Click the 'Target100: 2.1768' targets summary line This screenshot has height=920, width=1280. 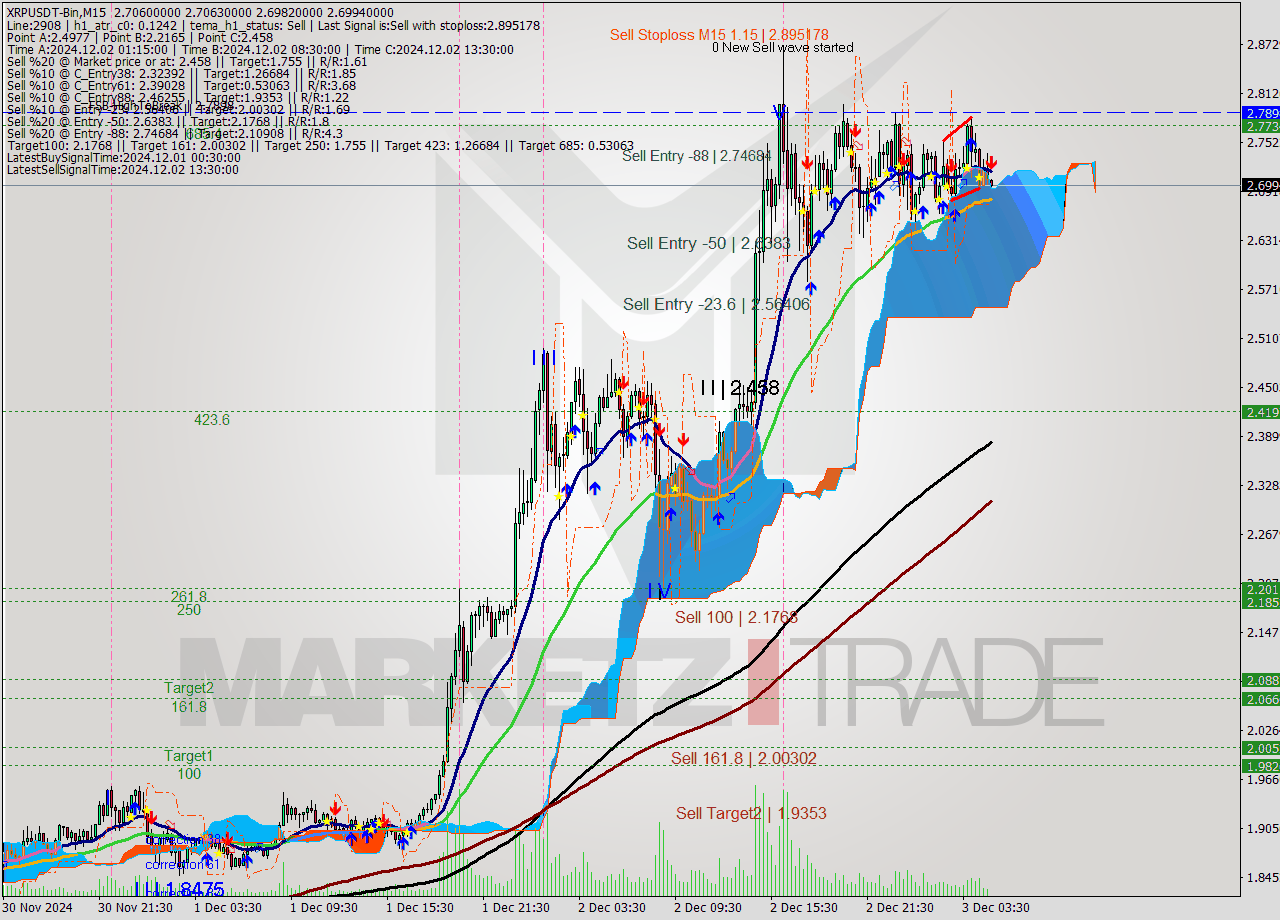tap(320, 146)
